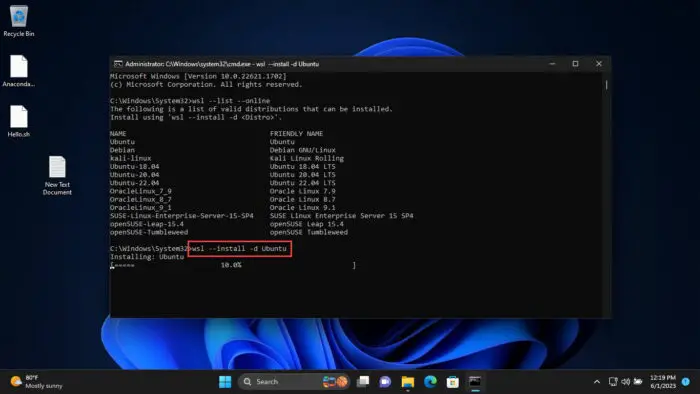Click the 'OracleLinux_9_1' entry
Image resolution: width=700 pixels, height=394 pixels.
pyautogui.click(x=141, y=207)
